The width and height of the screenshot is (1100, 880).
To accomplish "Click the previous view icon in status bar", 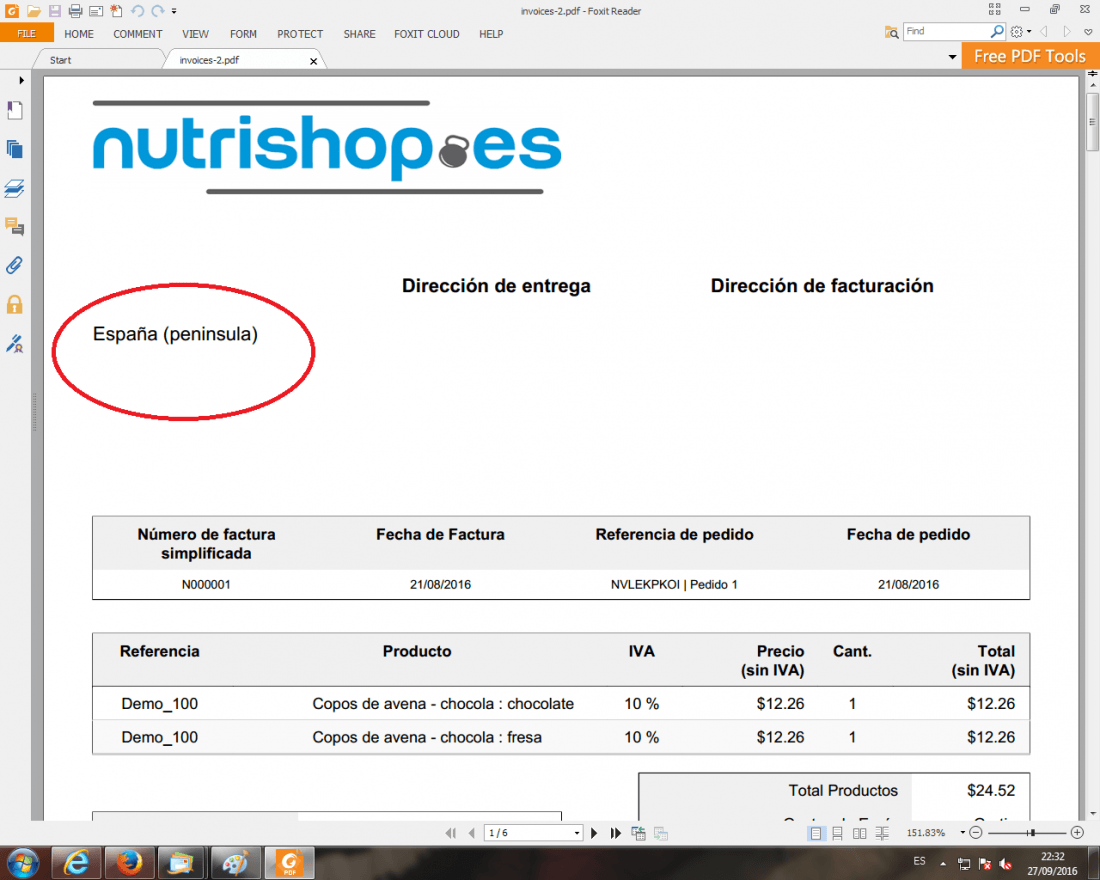I will (x=638, y=833).
